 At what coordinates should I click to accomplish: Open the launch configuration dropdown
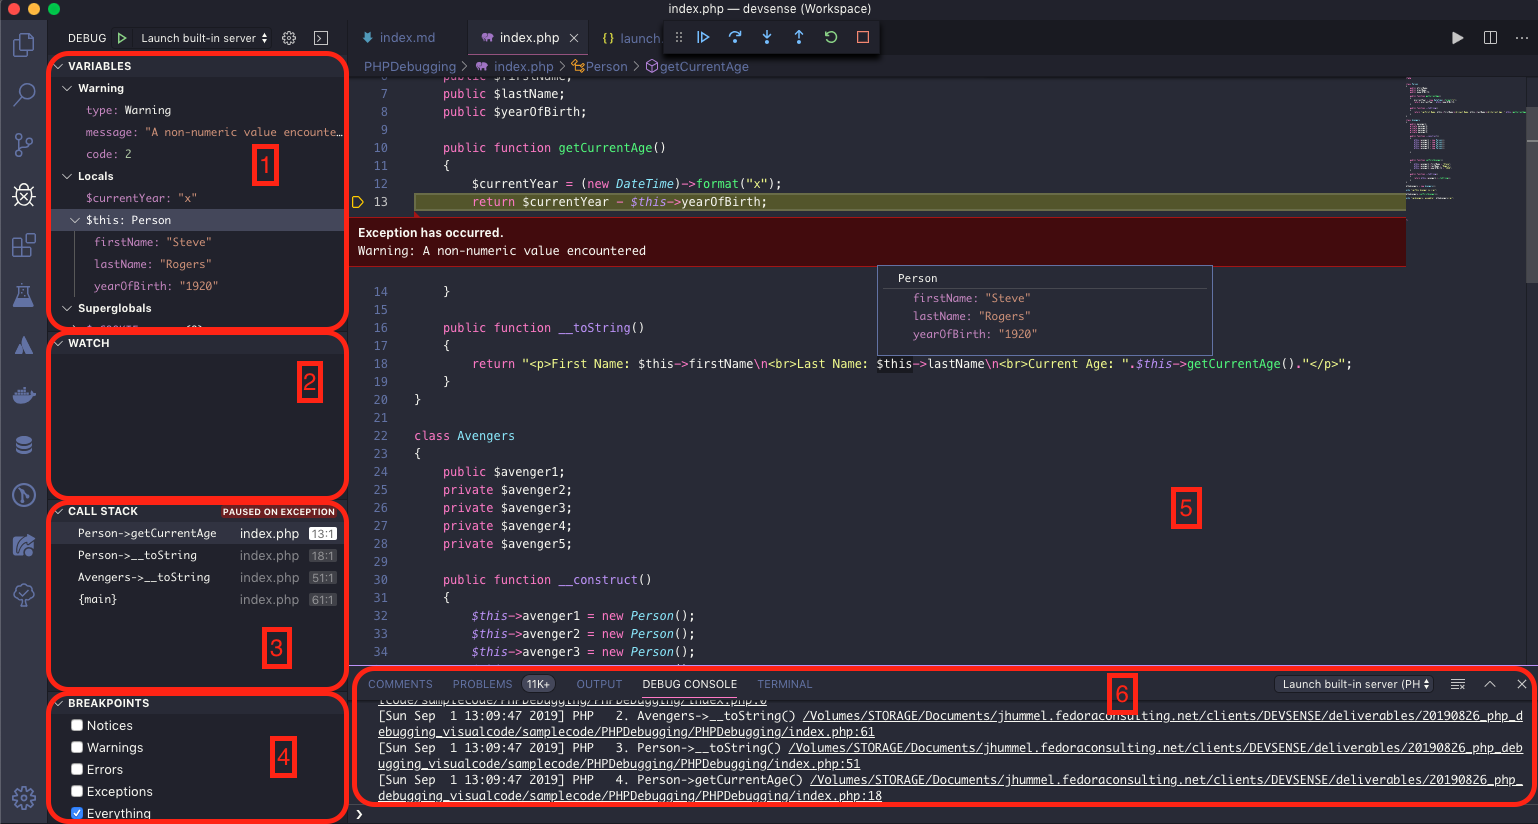click(205, 38)
